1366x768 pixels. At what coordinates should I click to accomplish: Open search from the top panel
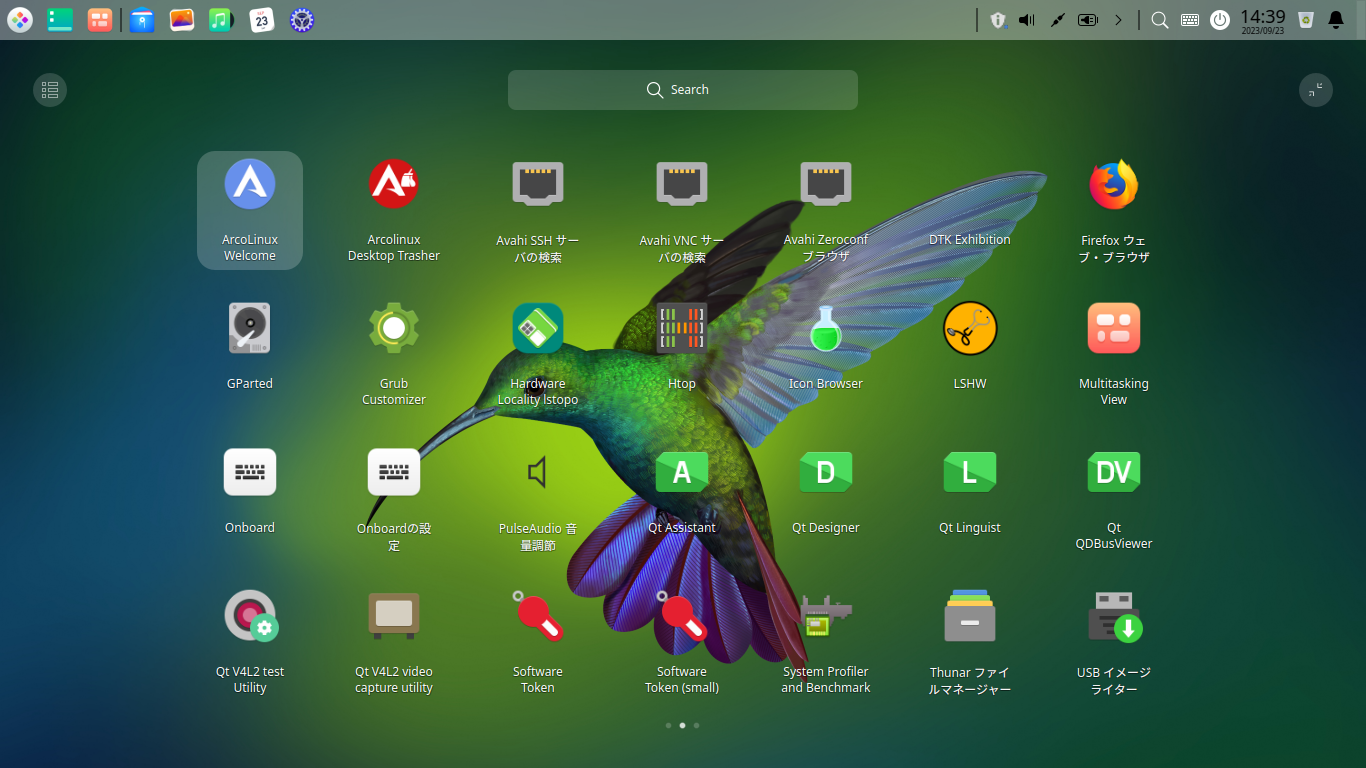(x=1160, y=19)
